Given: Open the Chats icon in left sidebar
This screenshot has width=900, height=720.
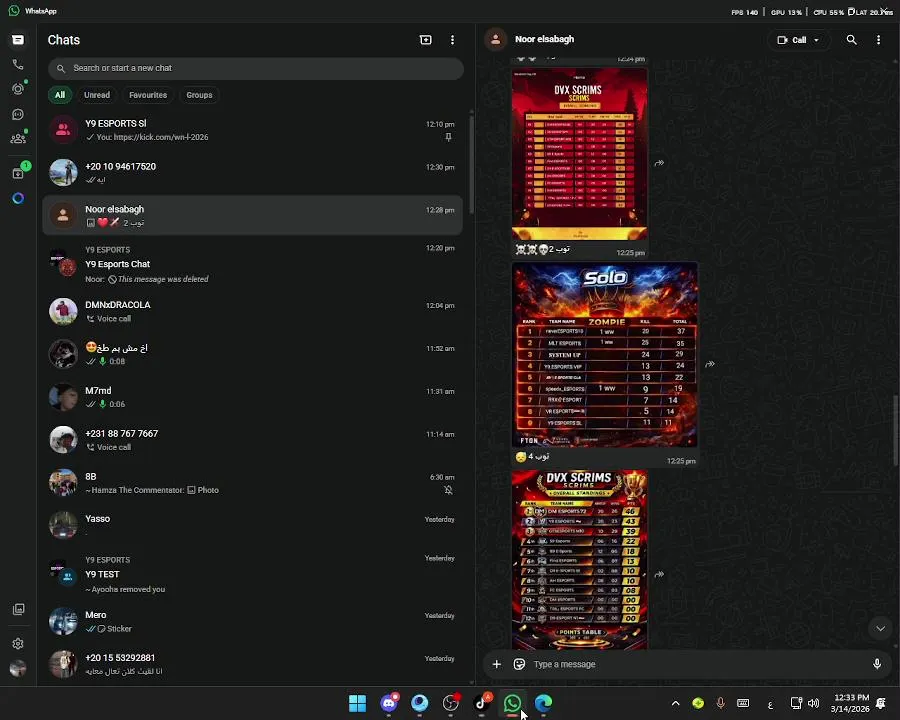Looking at the screenshot, I should tap(18, 40).
